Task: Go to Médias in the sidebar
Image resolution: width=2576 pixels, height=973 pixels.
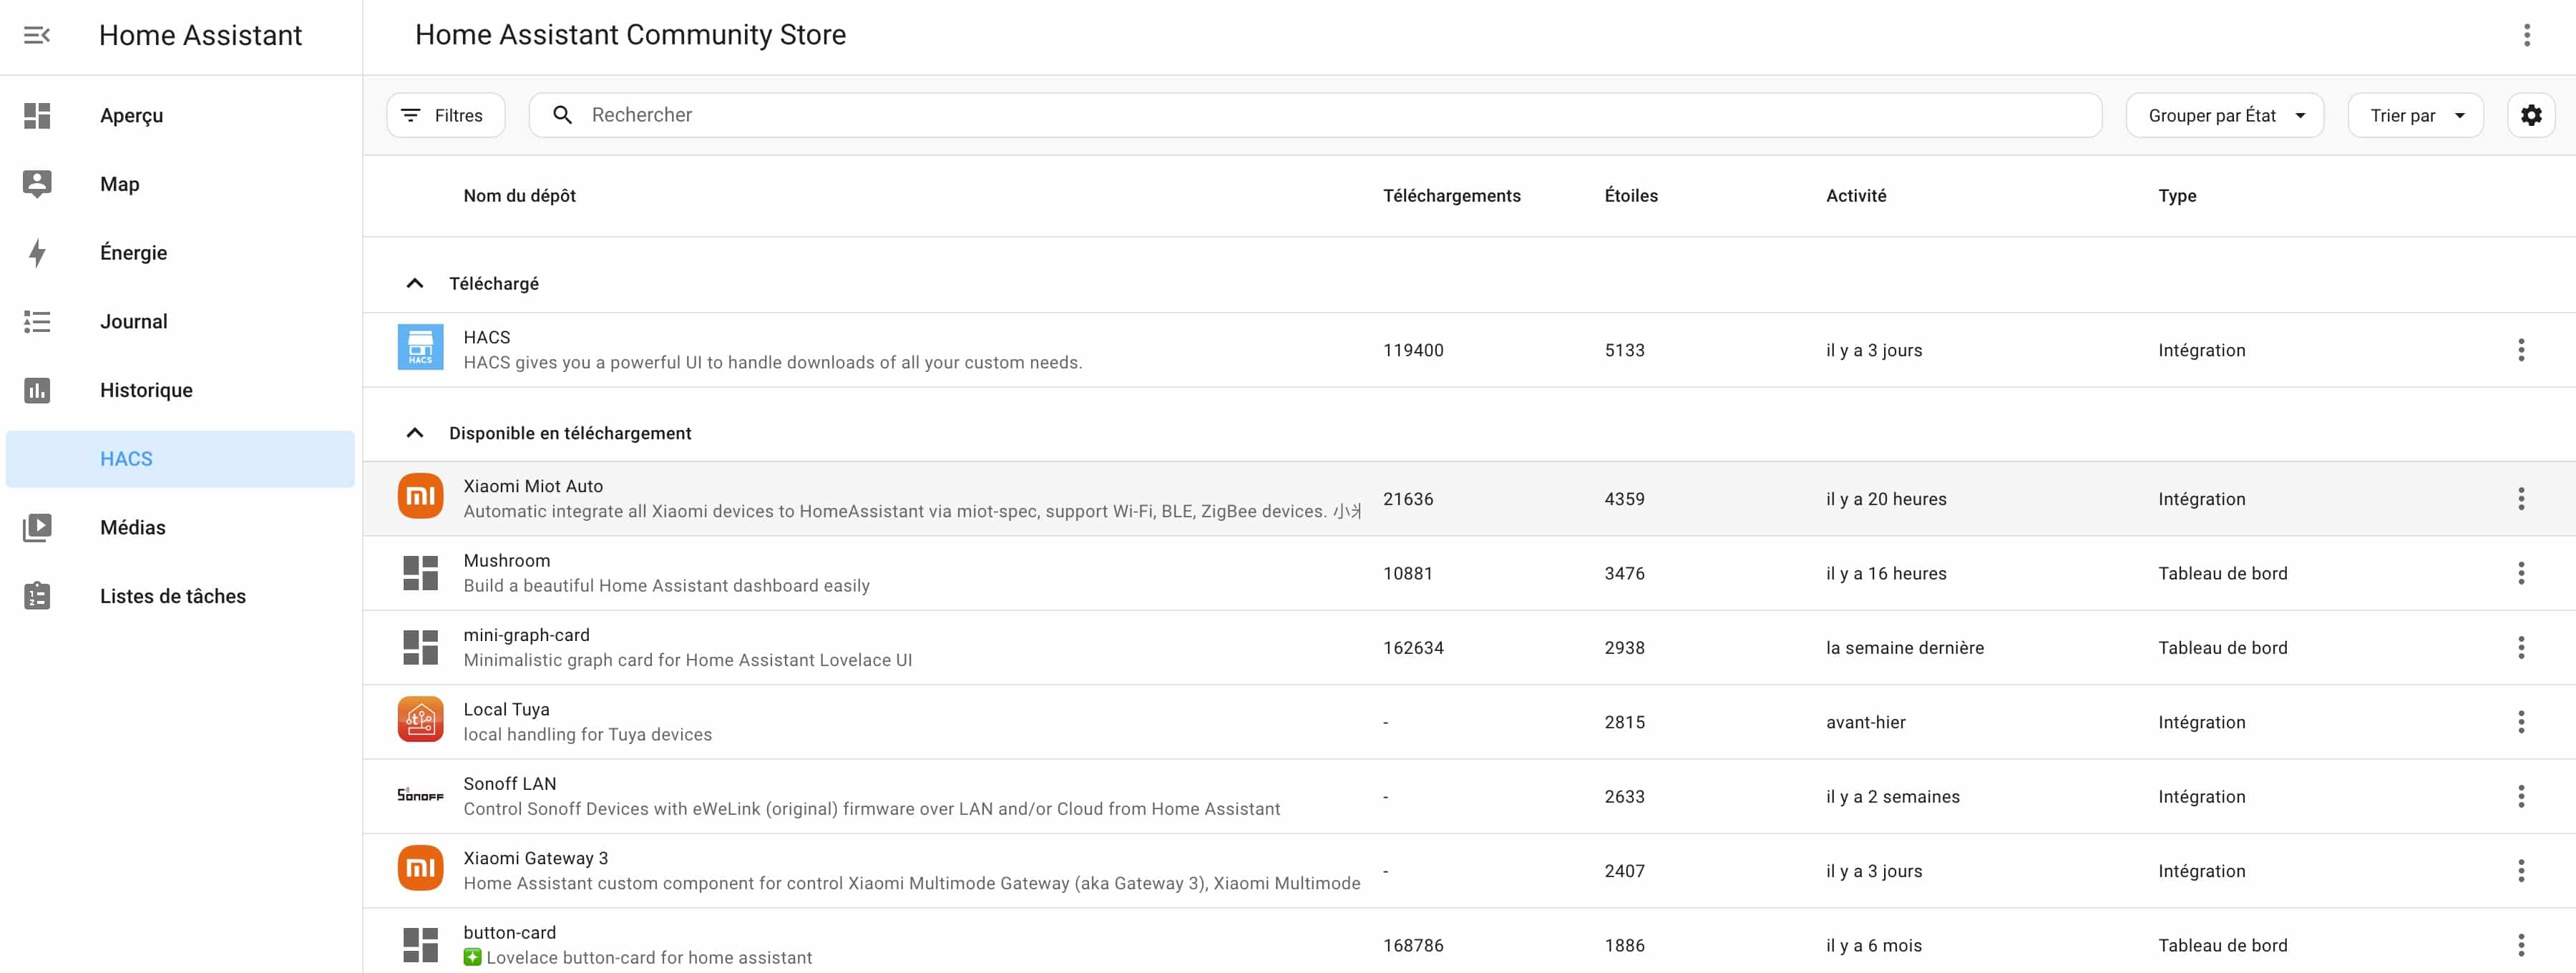Action: 180,527
